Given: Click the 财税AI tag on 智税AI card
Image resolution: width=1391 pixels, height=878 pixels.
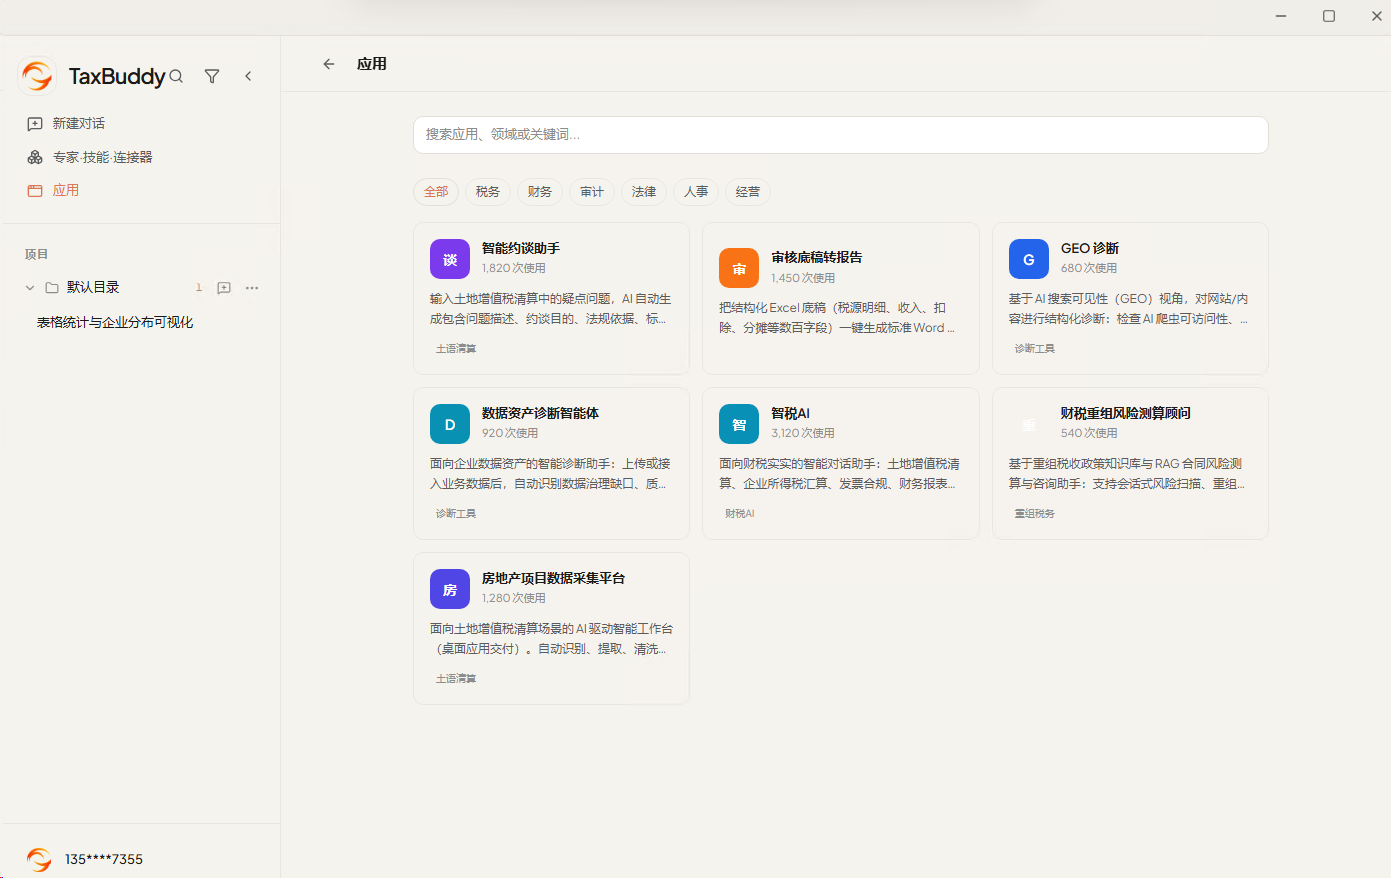Looking at the screenshot, I should click(x=740, y=514).
